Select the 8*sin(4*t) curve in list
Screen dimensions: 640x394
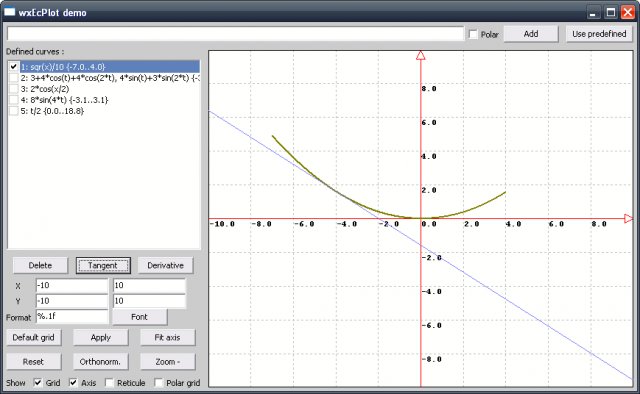click(64, 100)
